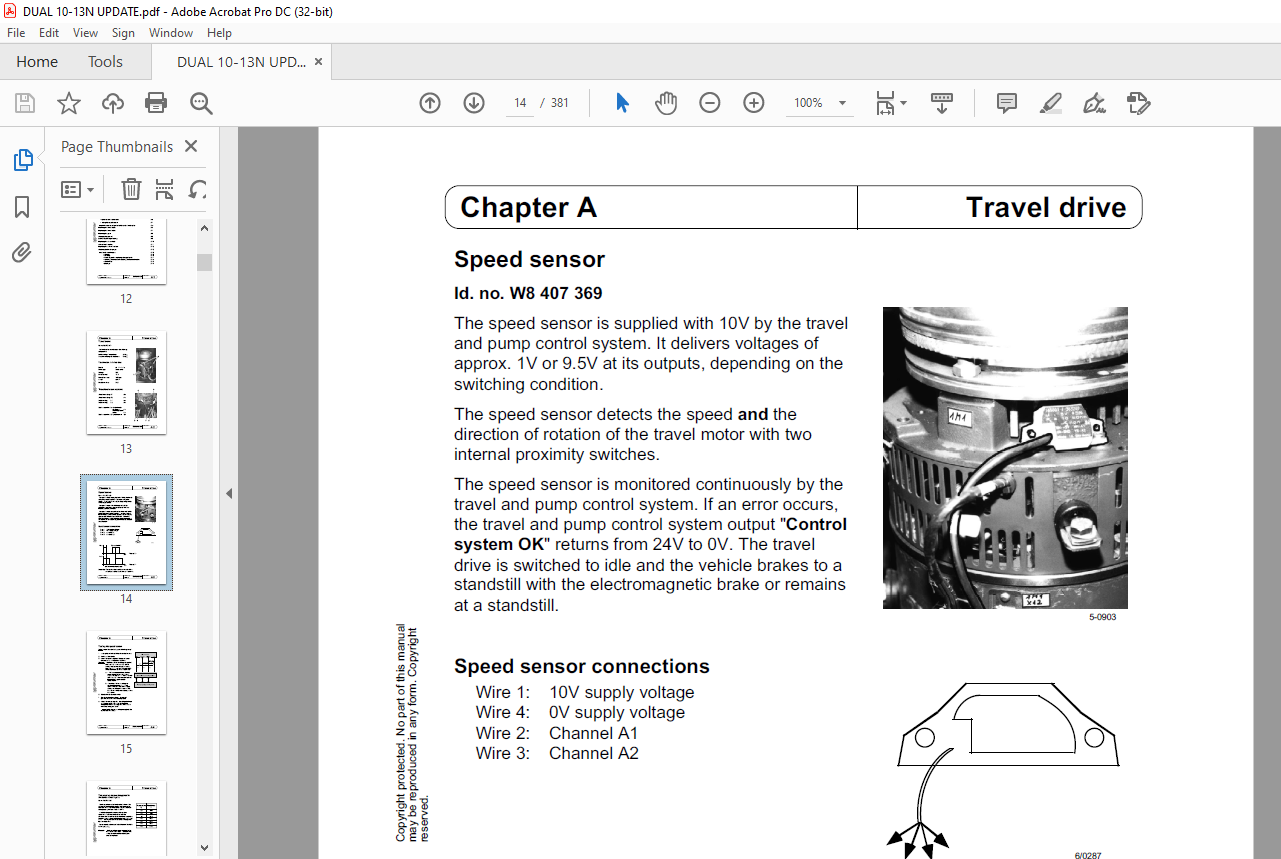Go to next page with the down arrow
1281x859 pixels.
474,103
